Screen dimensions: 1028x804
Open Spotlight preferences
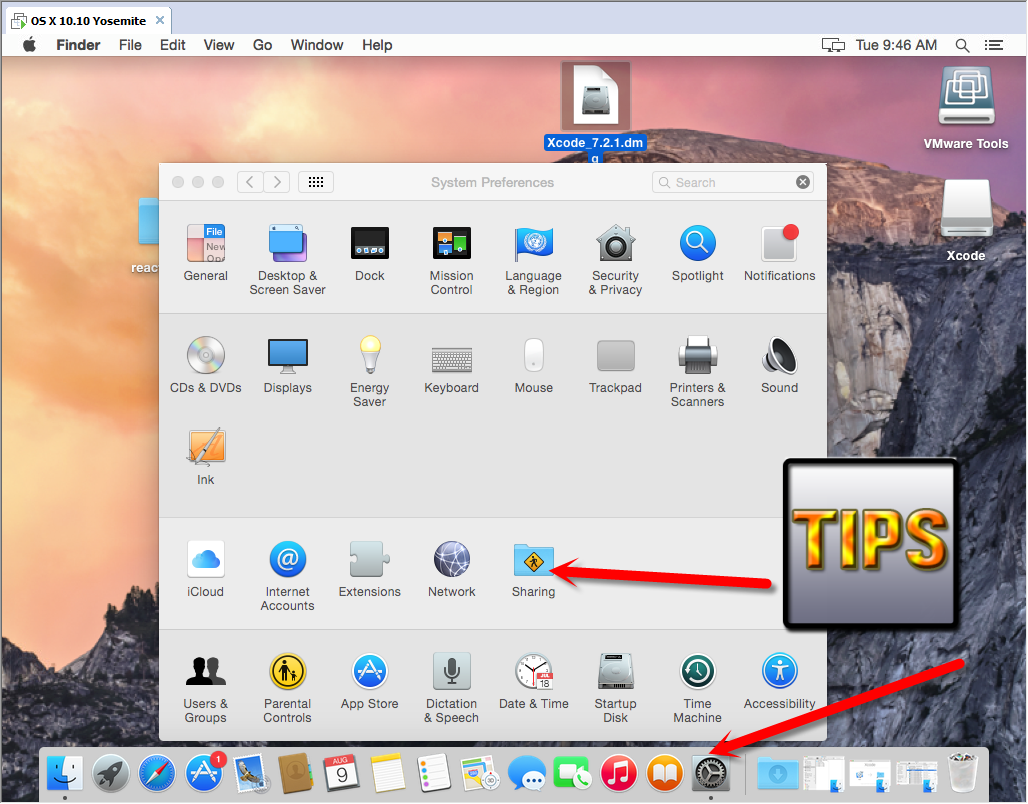pos(697,244)
